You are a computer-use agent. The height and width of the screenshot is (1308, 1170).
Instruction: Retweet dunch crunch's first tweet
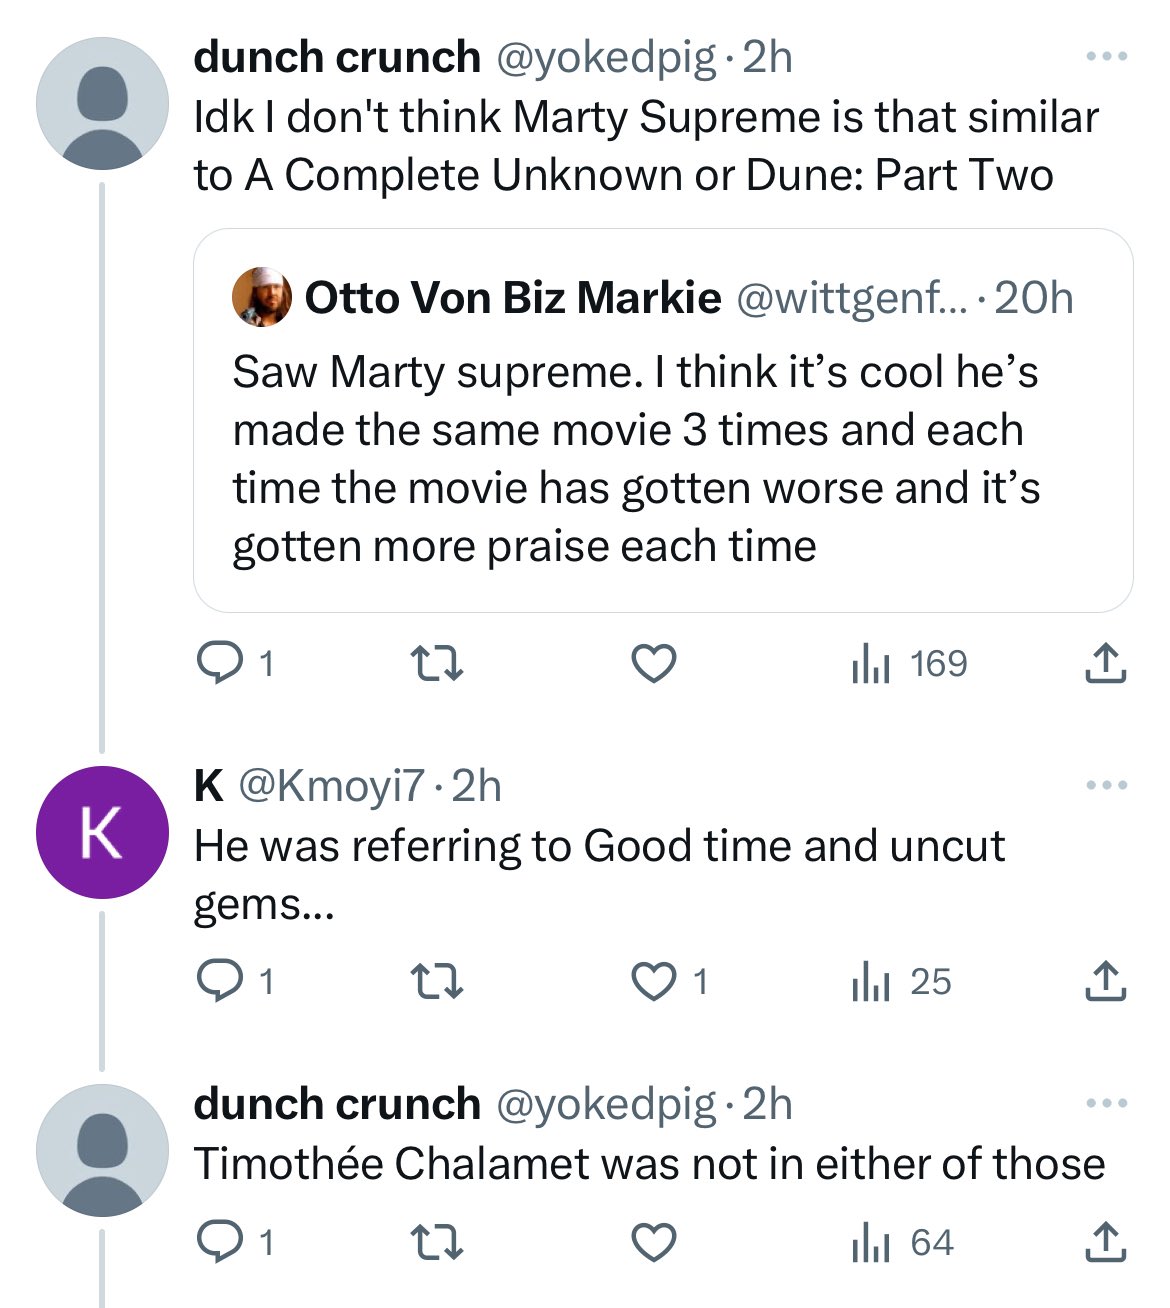click(x=437, y=662)
